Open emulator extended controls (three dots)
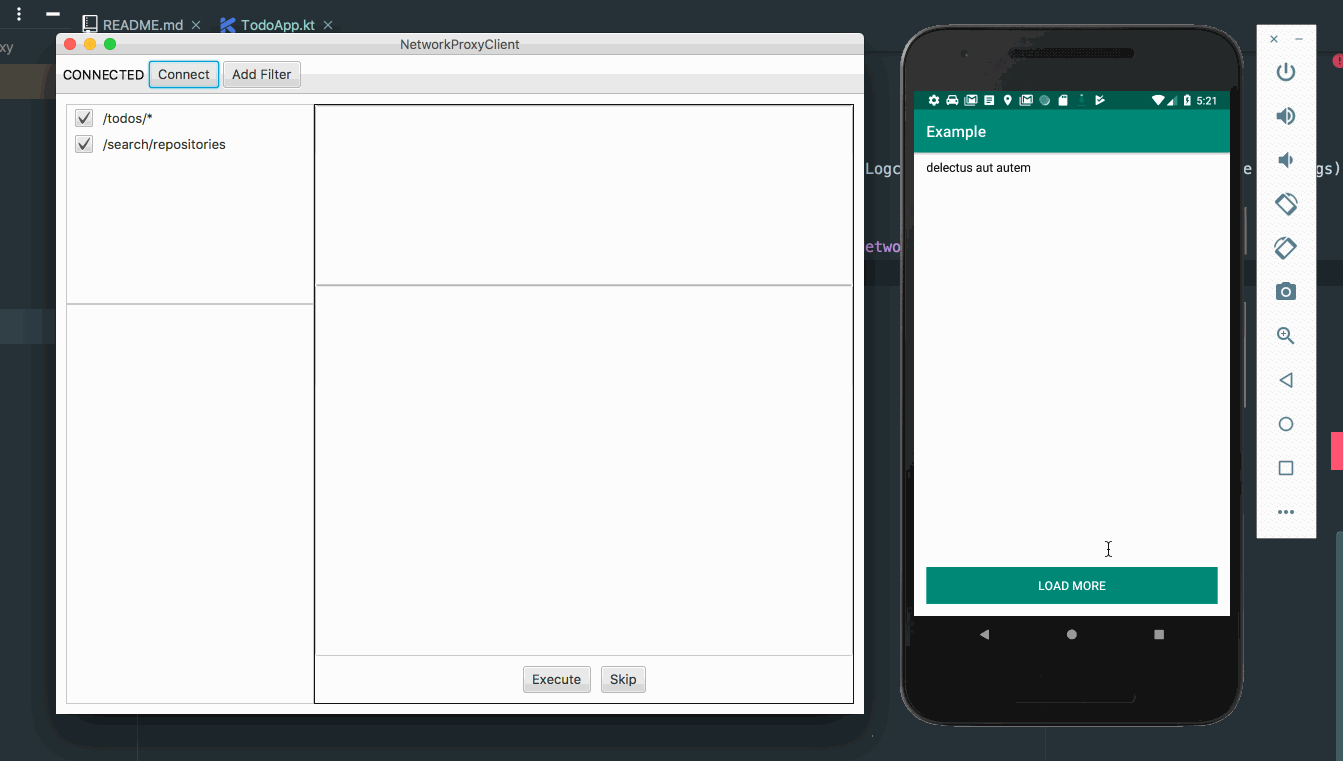The height and width of the screenshot is (761, 1343). [x=1286, y=512]
